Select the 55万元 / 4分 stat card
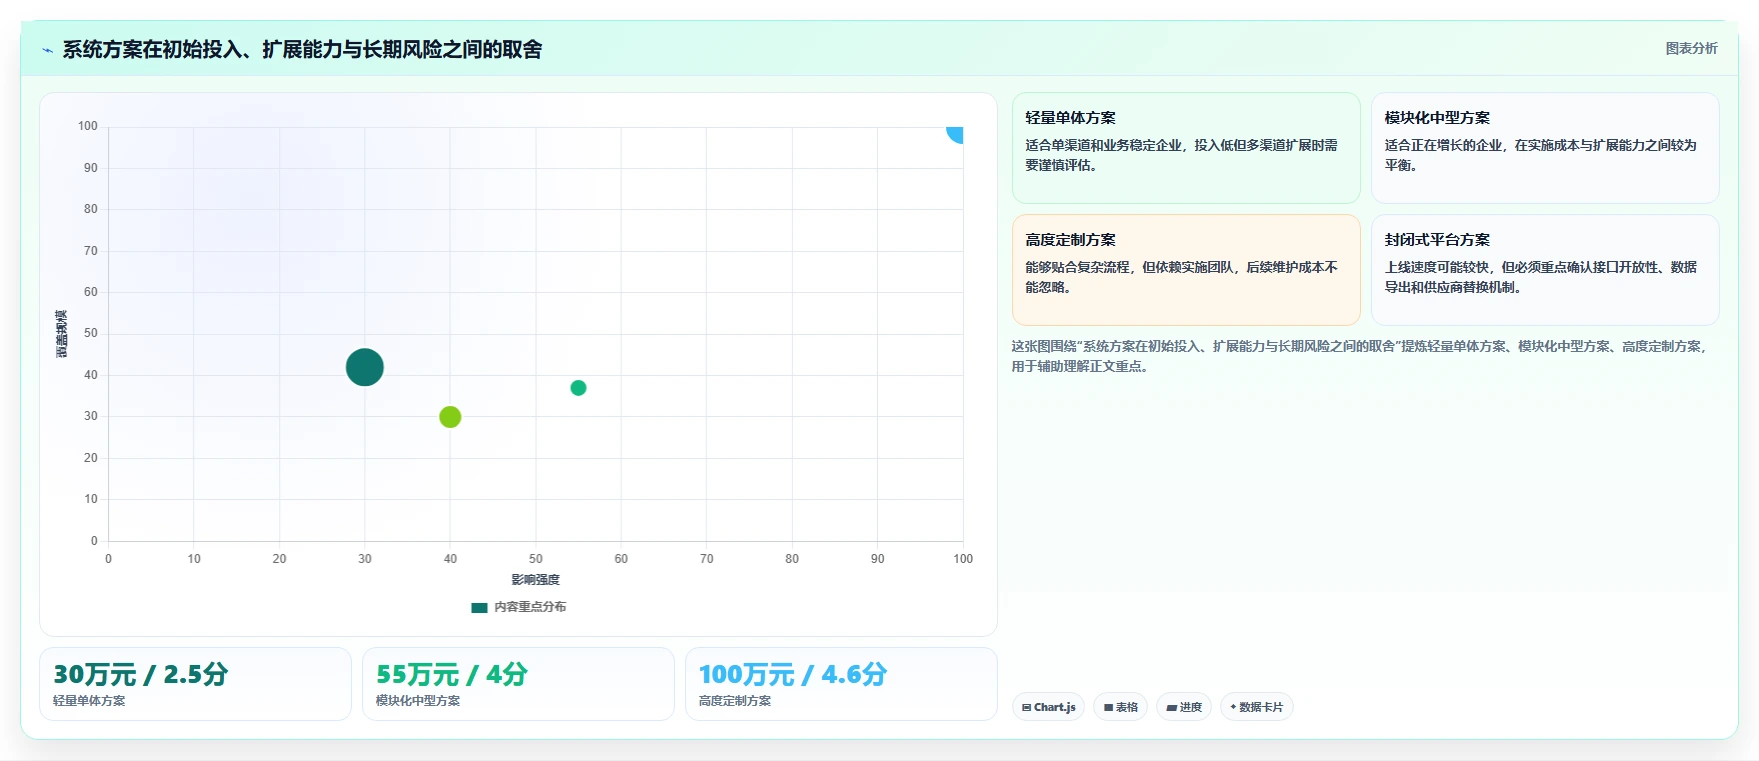Viewport: 1759px width, 761px height. [518, 684]
